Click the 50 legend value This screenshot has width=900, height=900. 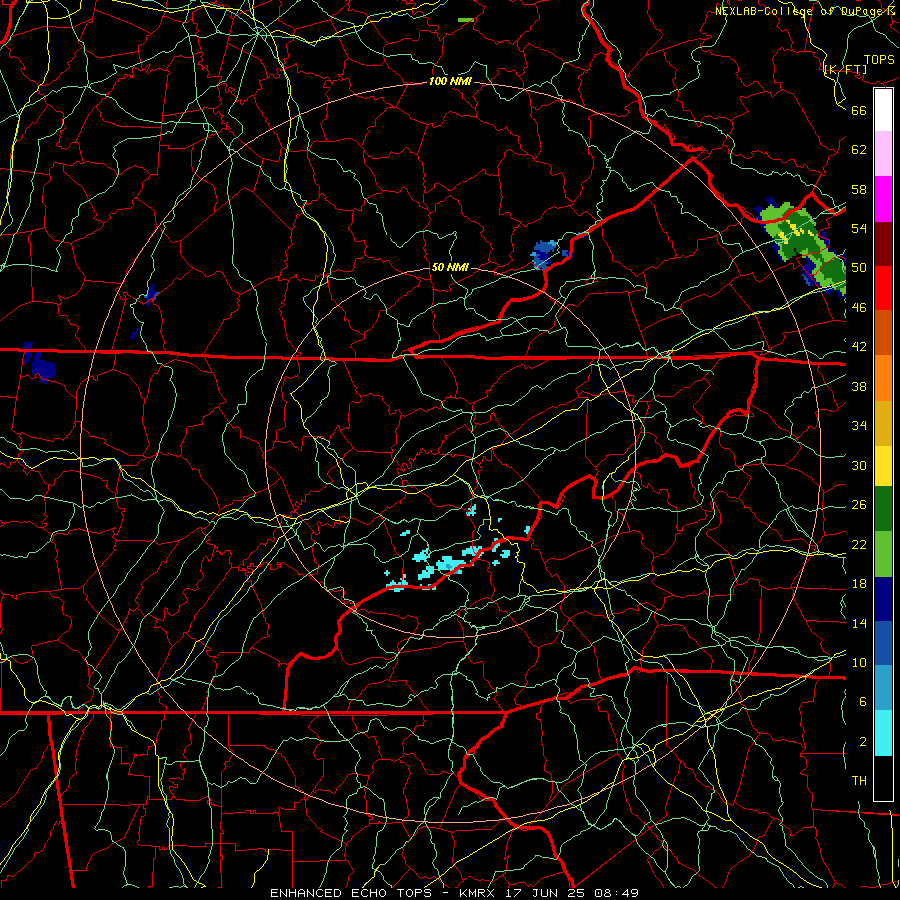[x=859, y=267]
